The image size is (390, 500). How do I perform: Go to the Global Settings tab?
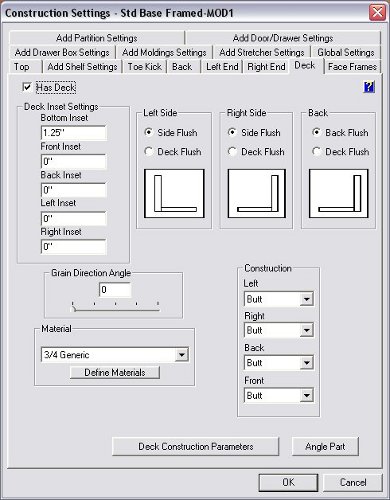(346, 53)
